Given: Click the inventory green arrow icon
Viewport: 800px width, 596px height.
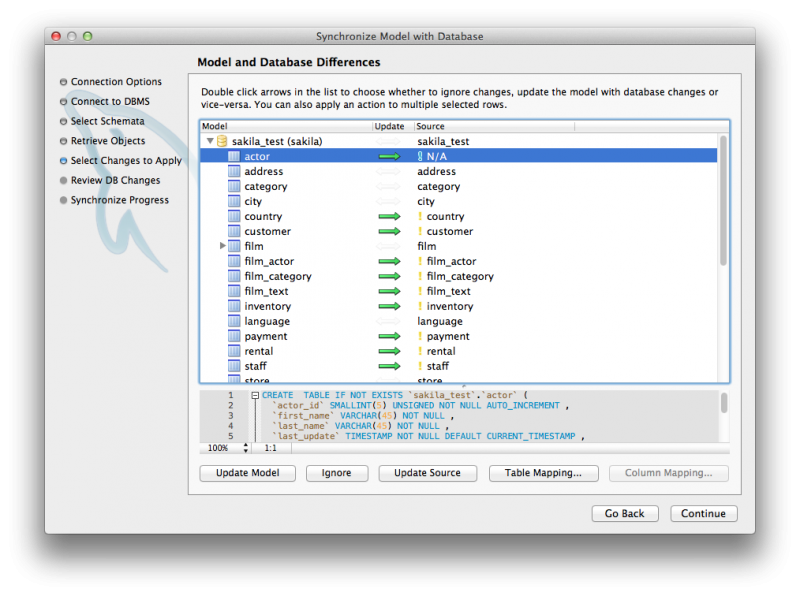Looking at the screenshot, I should [391, 306].
